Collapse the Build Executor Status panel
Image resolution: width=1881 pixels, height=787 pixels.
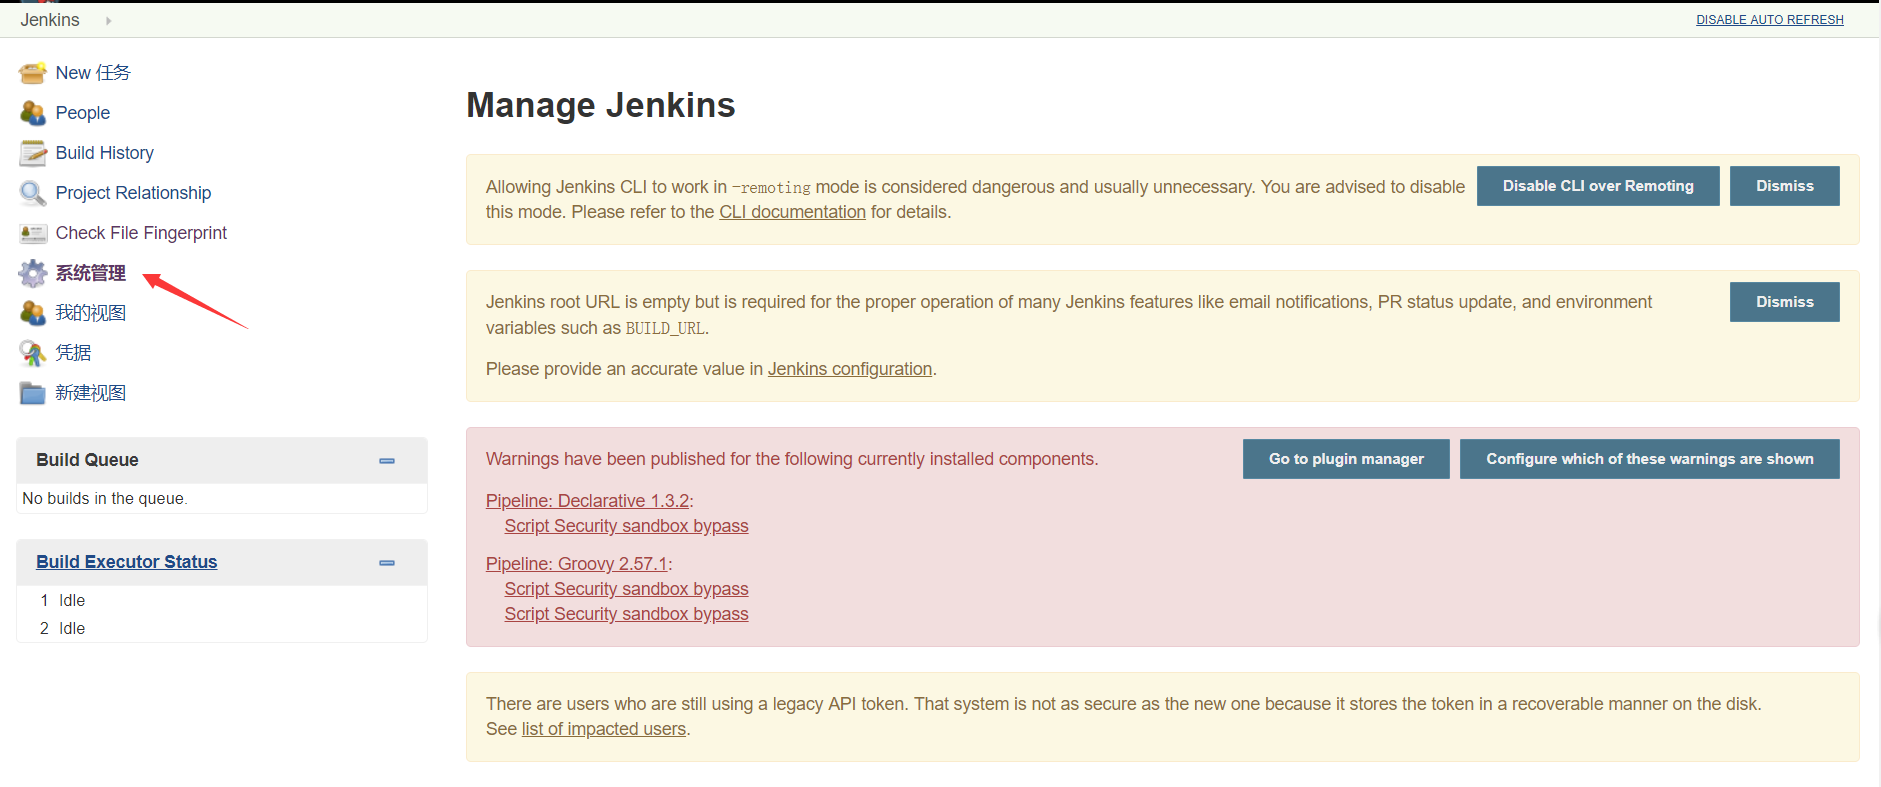(x=387, y=563)
